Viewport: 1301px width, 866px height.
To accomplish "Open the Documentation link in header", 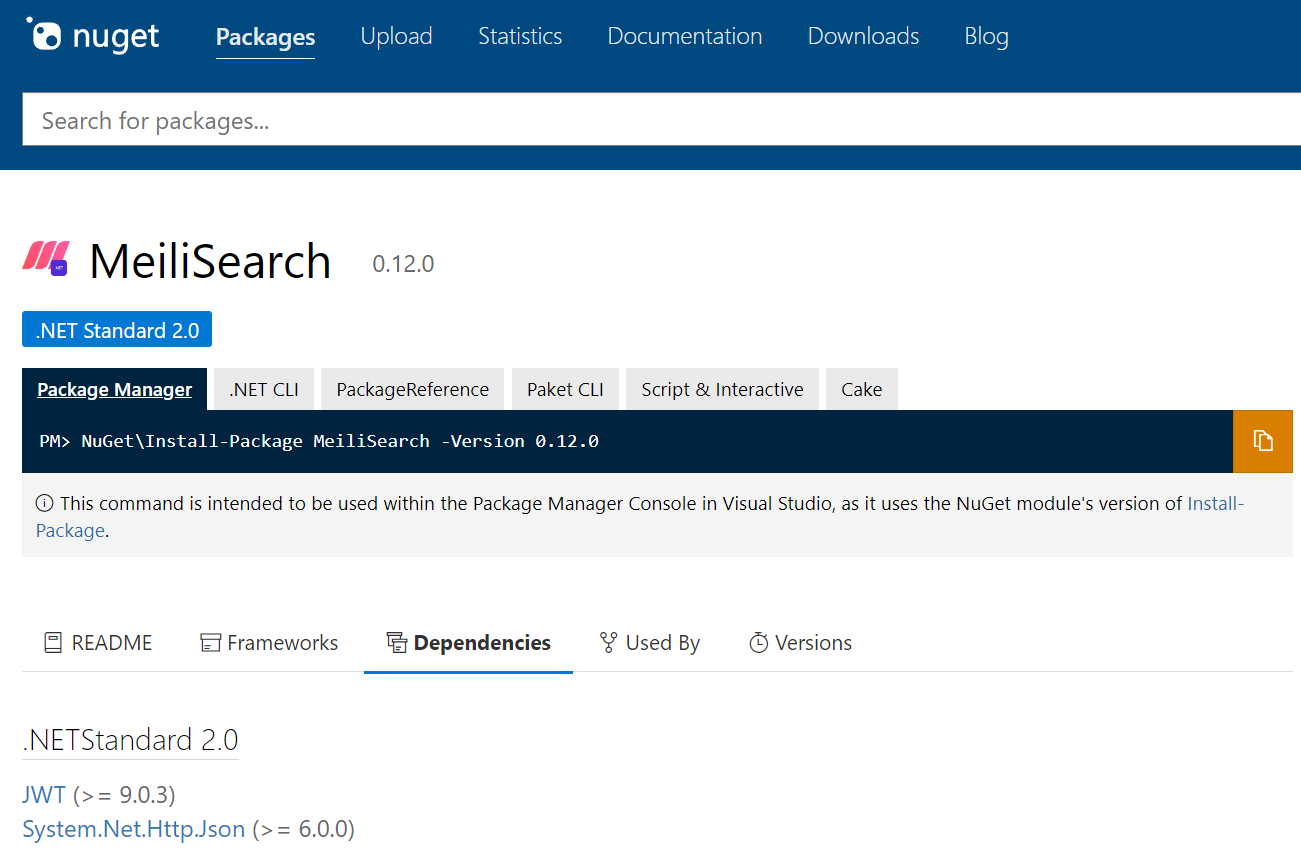I will point(685,36).
